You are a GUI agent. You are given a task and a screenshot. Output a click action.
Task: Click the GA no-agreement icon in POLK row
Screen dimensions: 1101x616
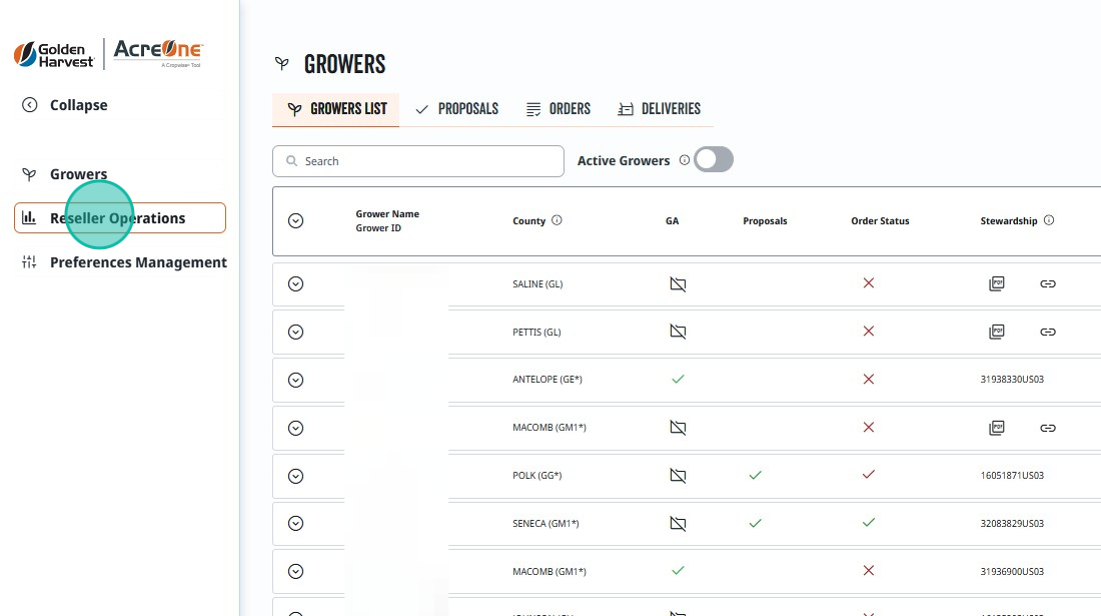coord(678,476)
